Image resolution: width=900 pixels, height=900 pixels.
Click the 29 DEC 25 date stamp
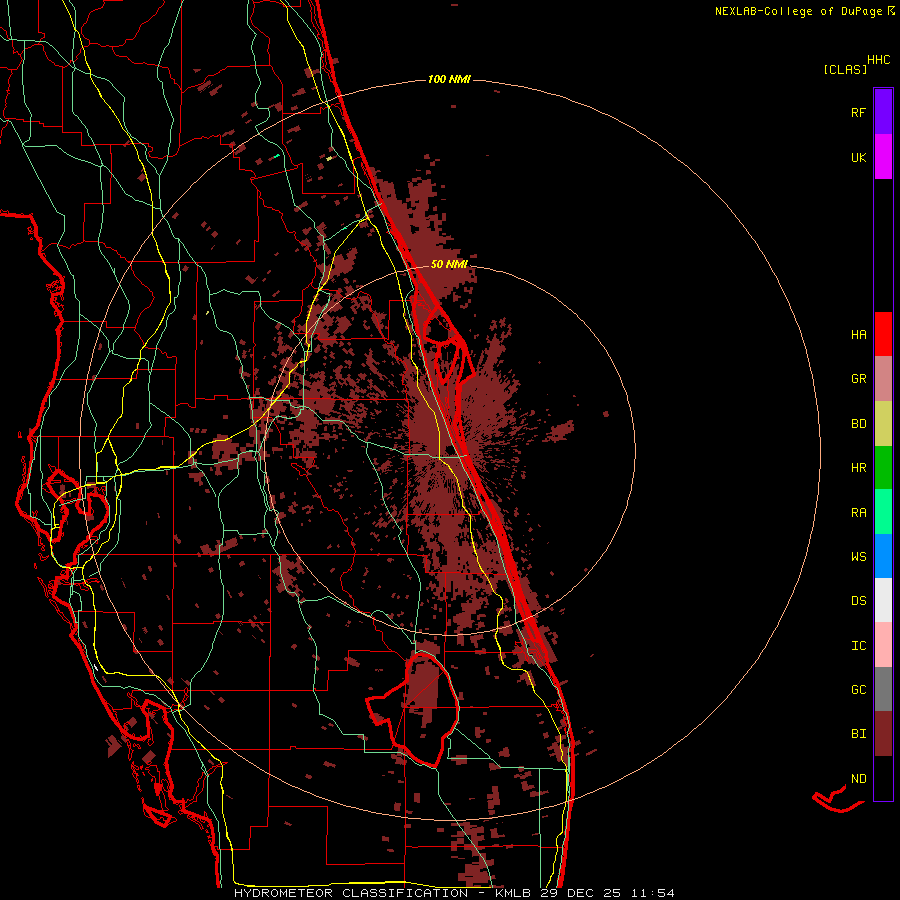[x=580, y=893]
